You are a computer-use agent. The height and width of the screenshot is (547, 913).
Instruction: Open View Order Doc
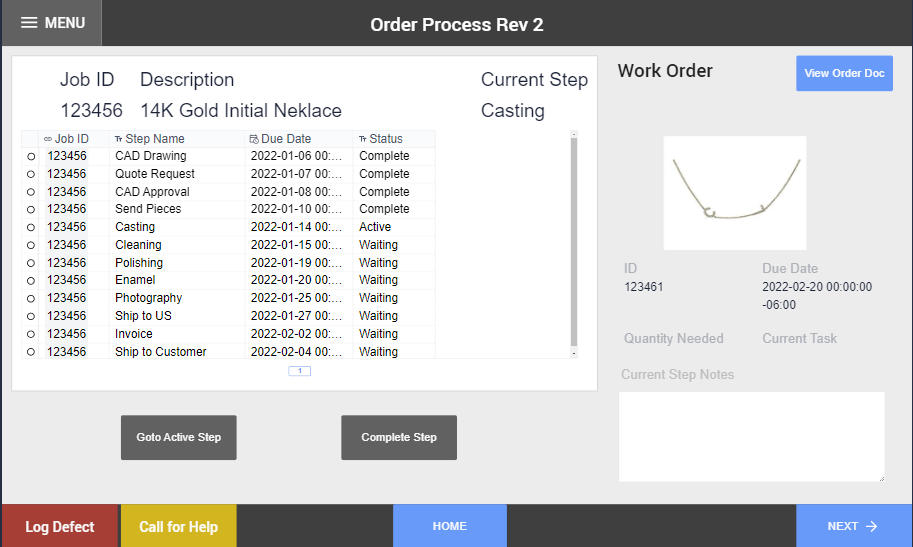point(844,74)
